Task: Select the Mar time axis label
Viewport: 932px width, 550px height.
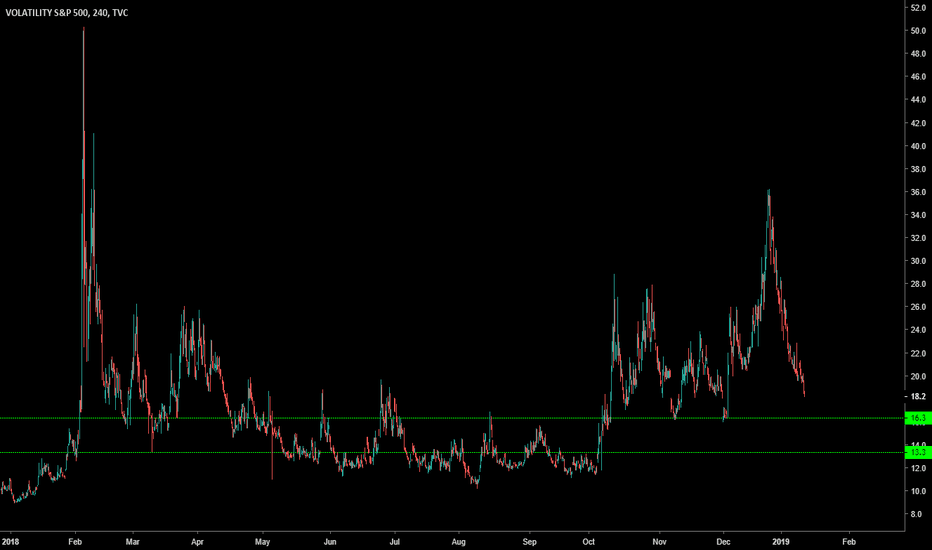Action: pyautogui.click(x=133, y=542)
